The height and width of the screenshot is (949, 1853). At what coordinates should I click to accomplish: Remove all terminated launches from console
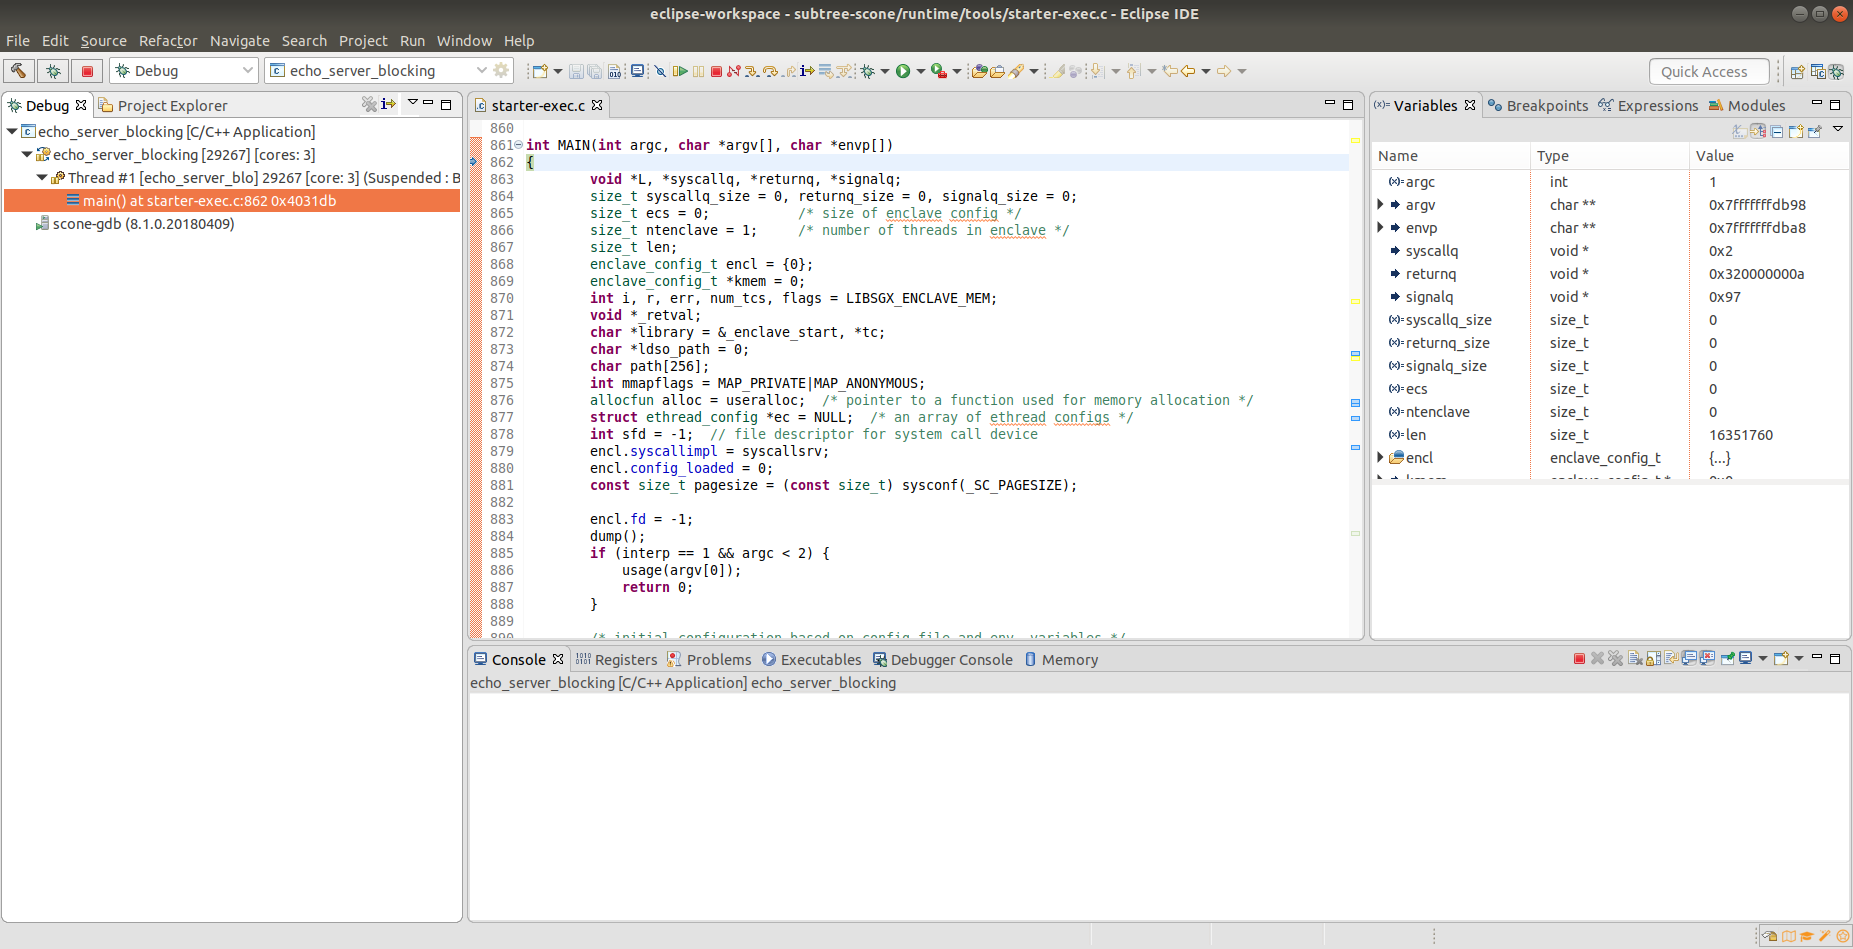(1614, 658)
